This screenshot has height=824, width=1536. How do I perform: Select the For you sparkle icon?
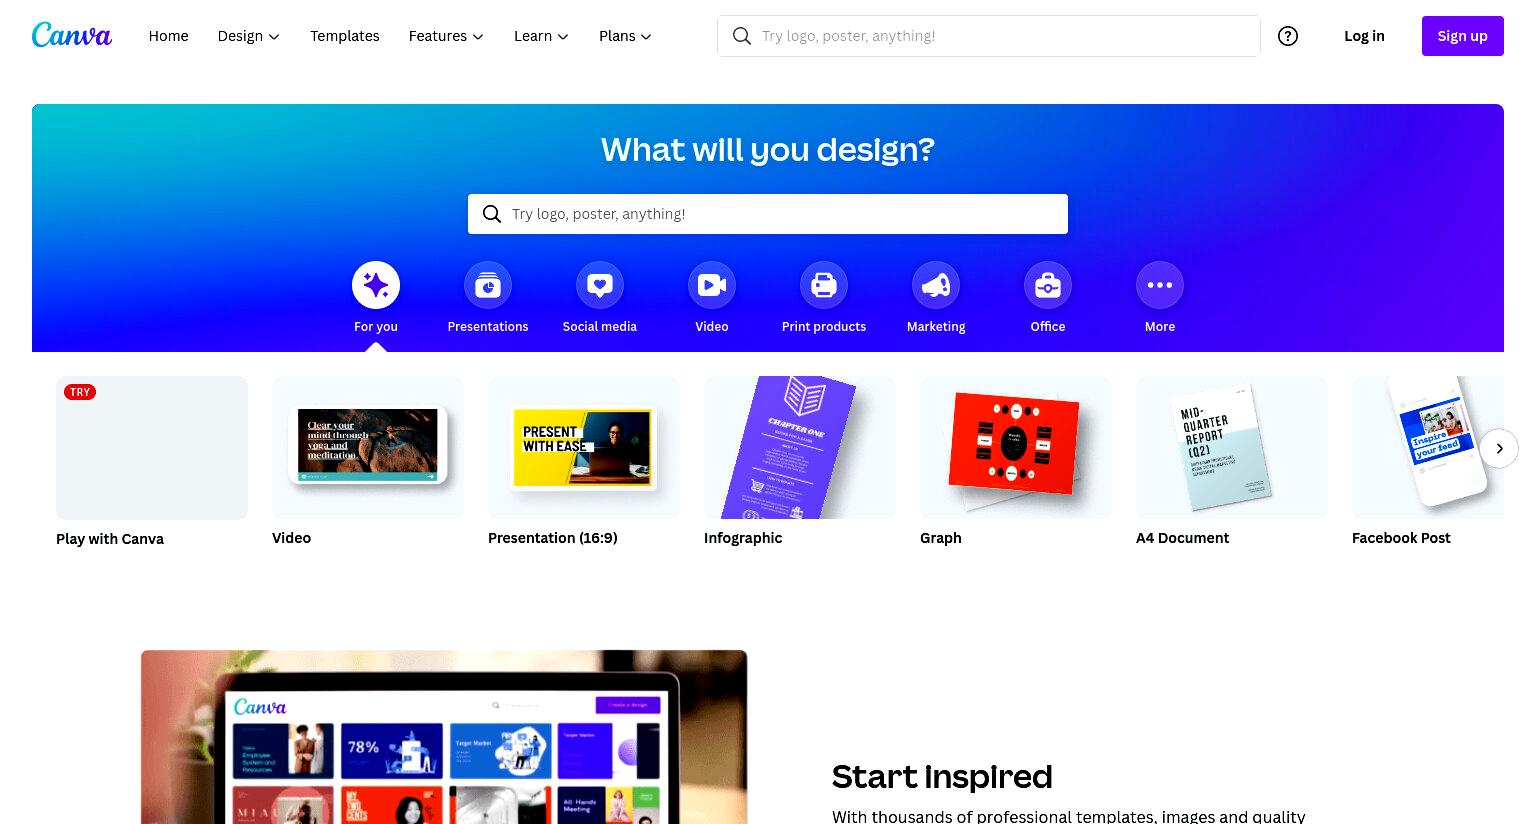[376, 286]
